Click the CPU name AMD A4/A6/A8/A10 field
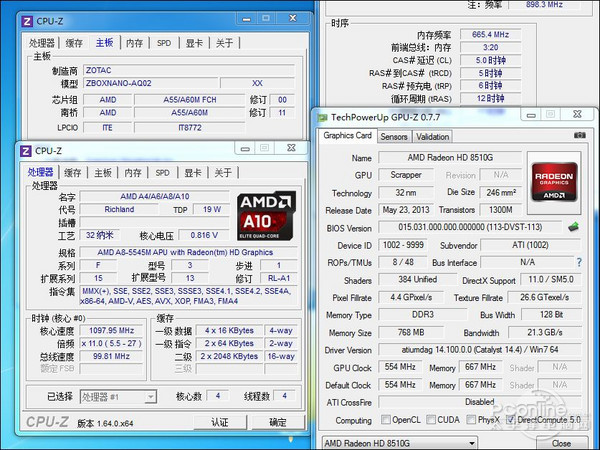600x450 pixels. (x=155, y=196)
